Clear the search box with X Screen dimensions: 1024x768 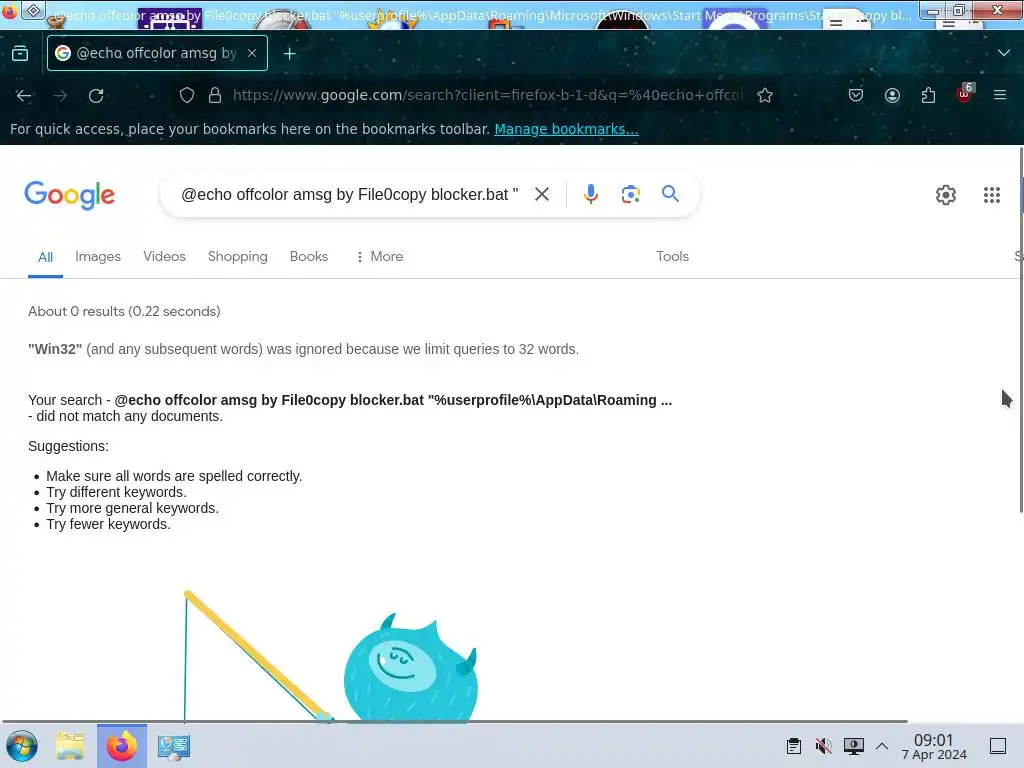(541, 194)
